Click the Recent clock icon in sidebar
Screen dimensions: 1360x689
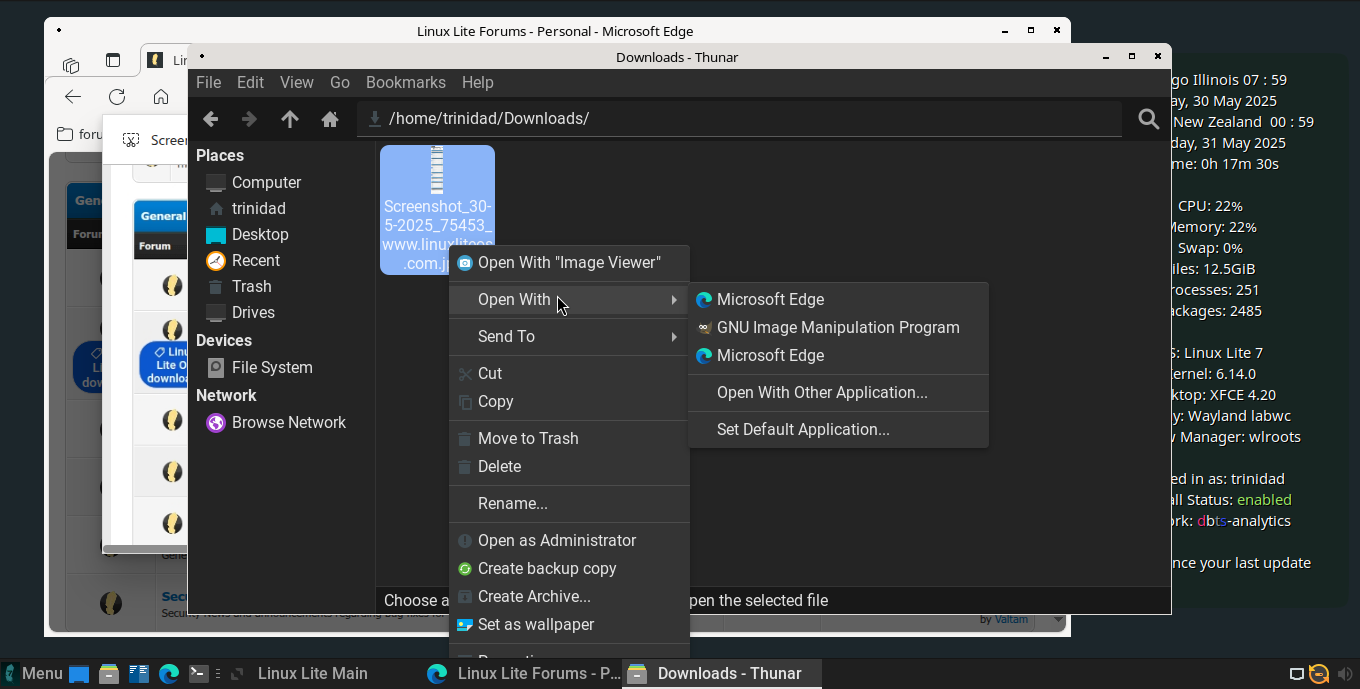click(216, 261)
